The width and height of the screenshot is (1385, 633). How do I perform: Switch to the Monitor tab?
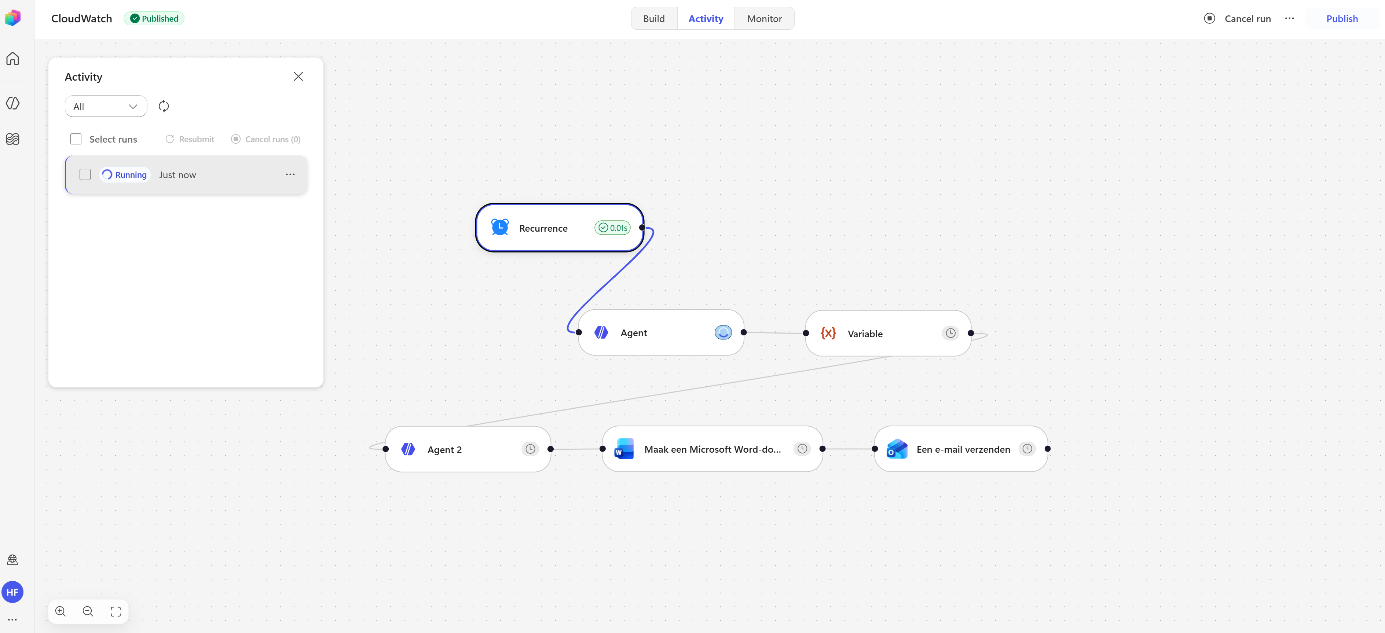point(765,18)
